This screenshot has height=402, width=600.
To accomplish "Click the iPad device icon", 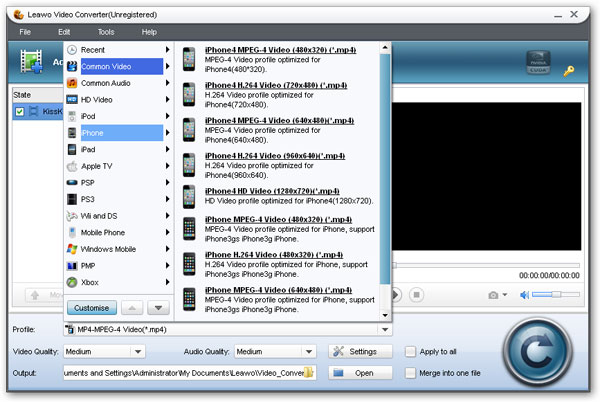I will click(x=72, y=150).
